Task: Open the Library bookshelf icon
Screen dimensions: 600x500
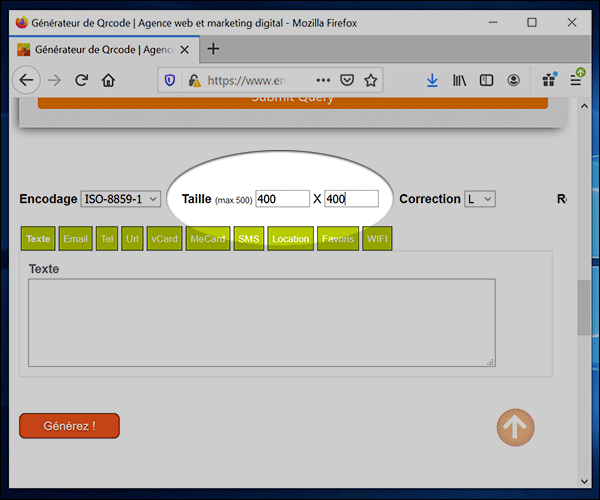Action: point(460,80)
